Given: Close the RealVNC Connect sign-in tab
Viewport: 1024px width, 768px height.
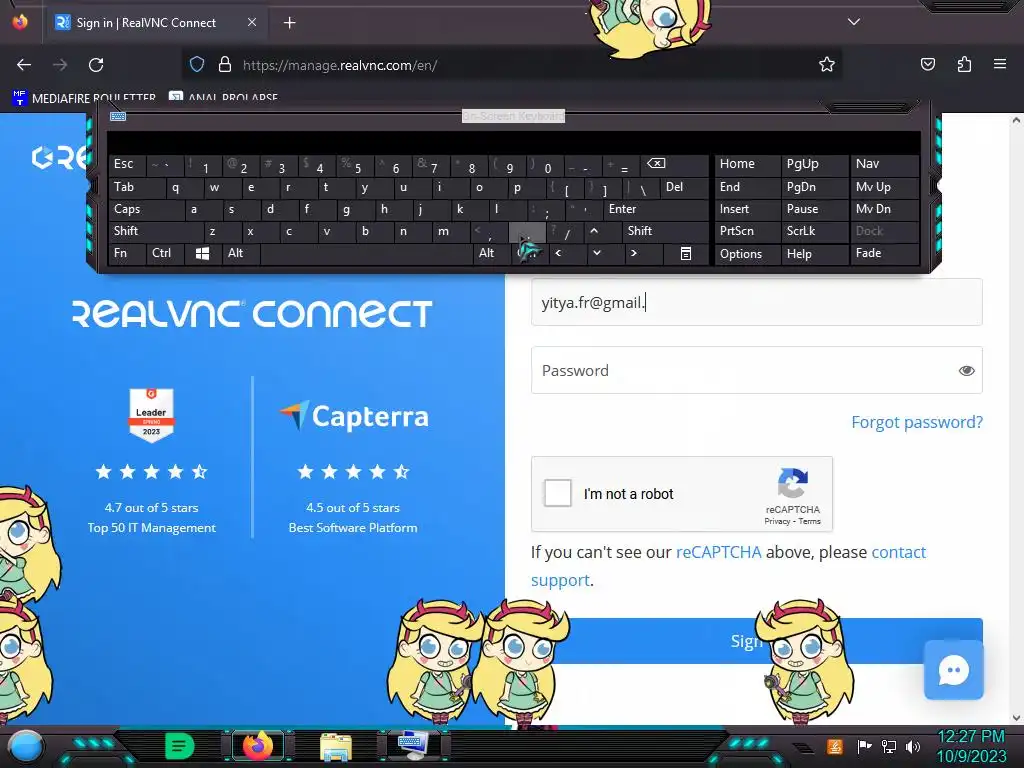Looking at the screenshot, I should tap(252, 22).
